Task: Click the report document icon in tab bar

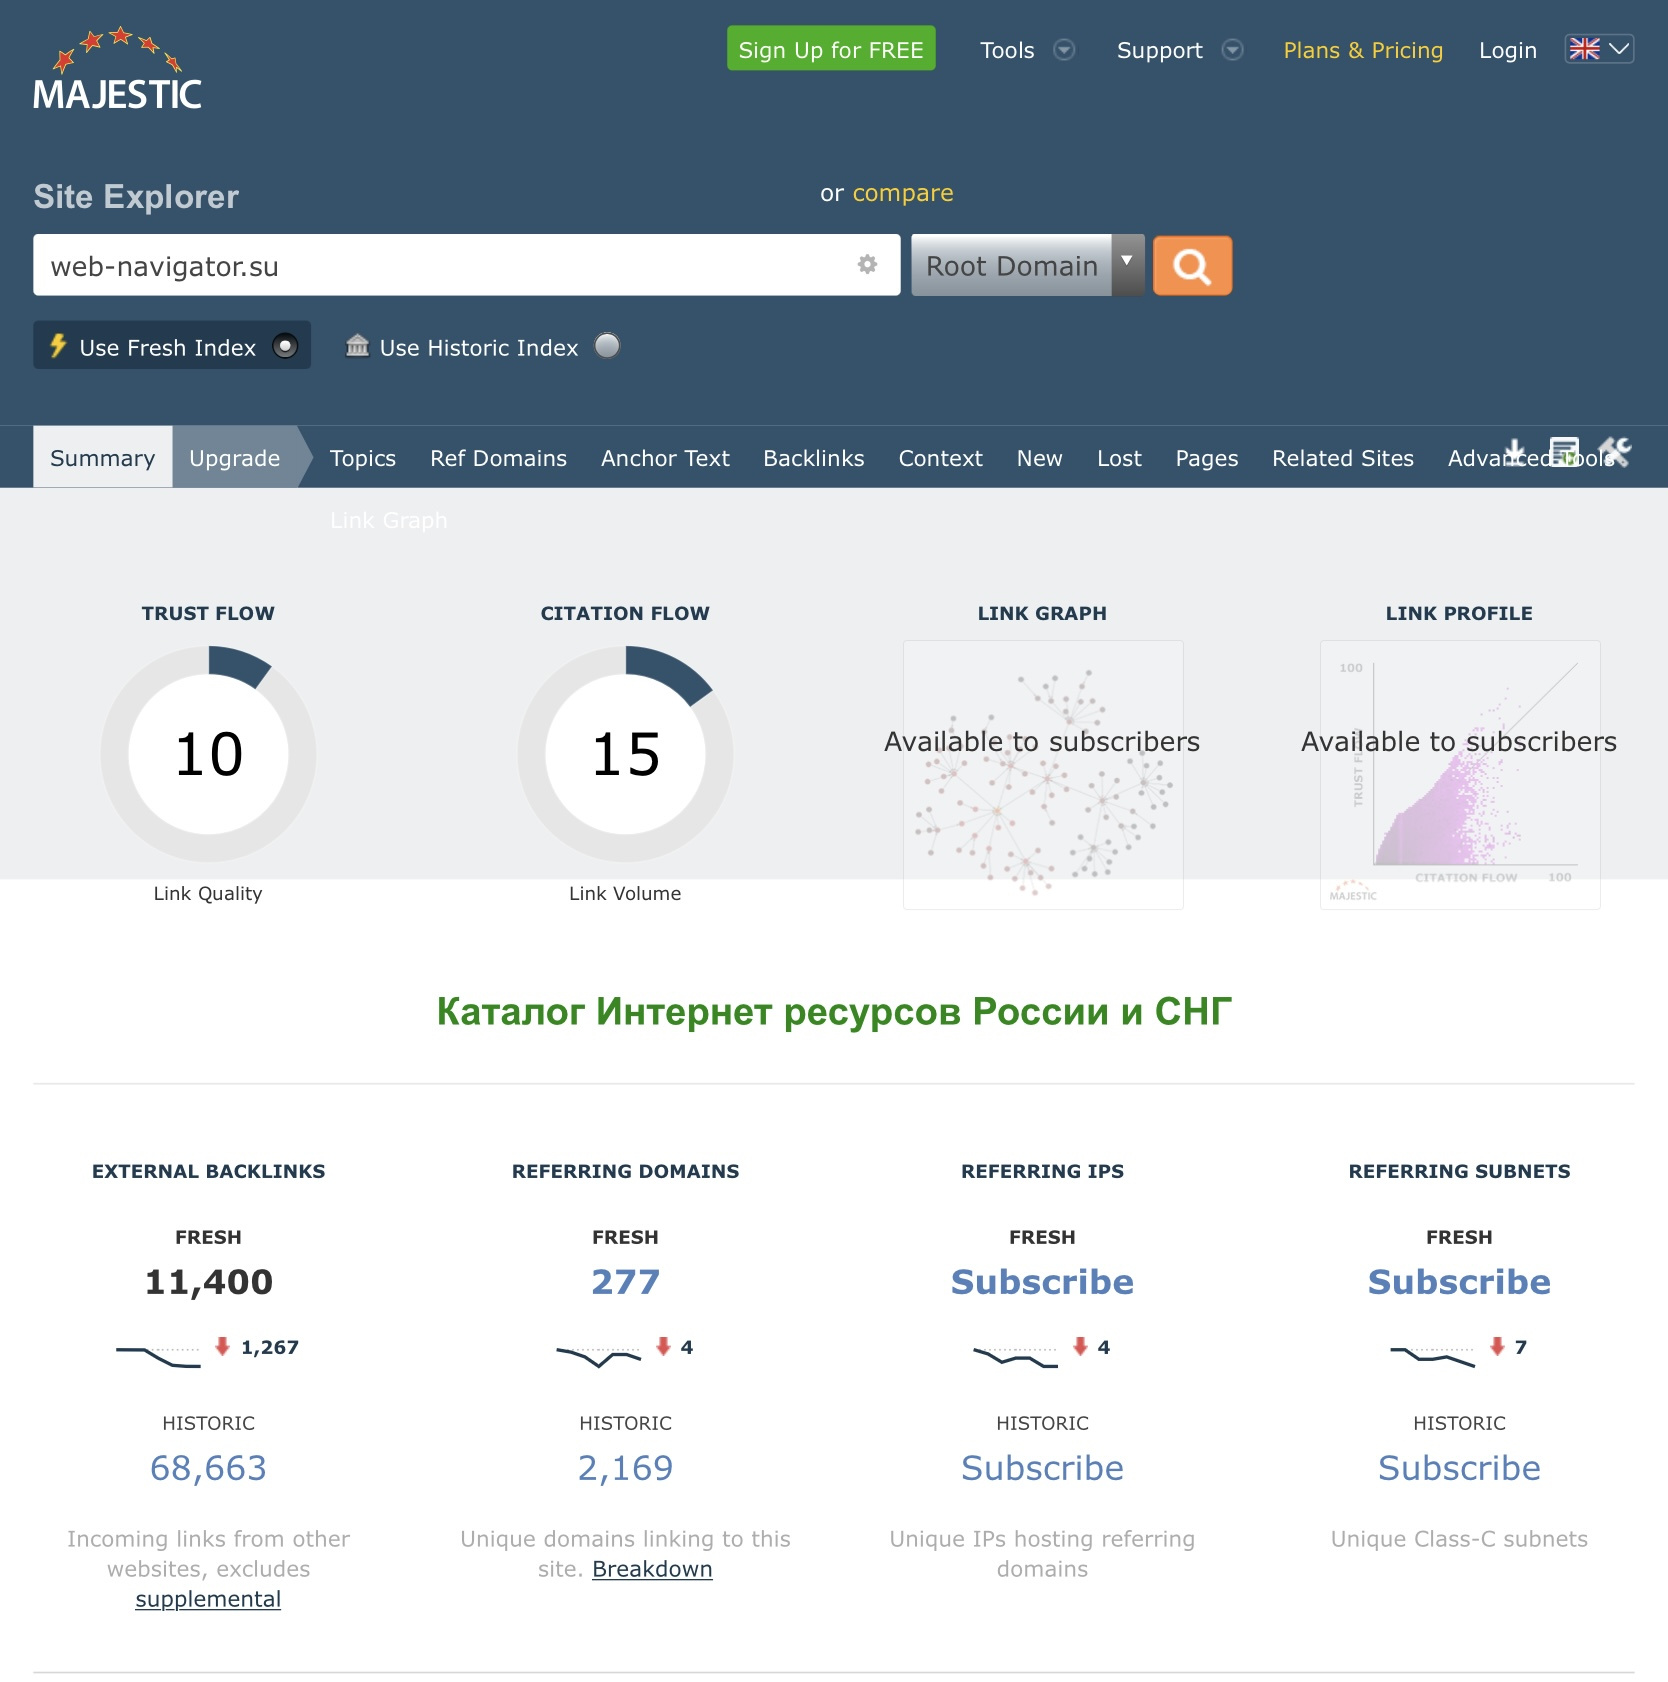Action: 1564,452
